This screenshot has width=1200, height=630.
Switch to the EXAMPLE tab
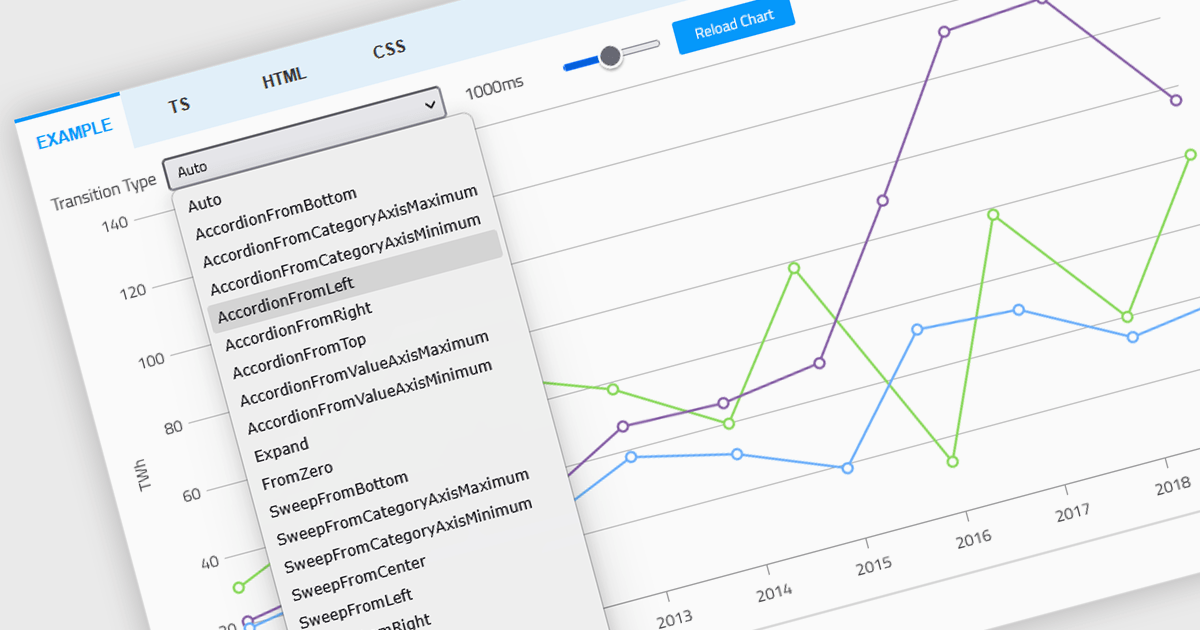click(x=74, y=134)
